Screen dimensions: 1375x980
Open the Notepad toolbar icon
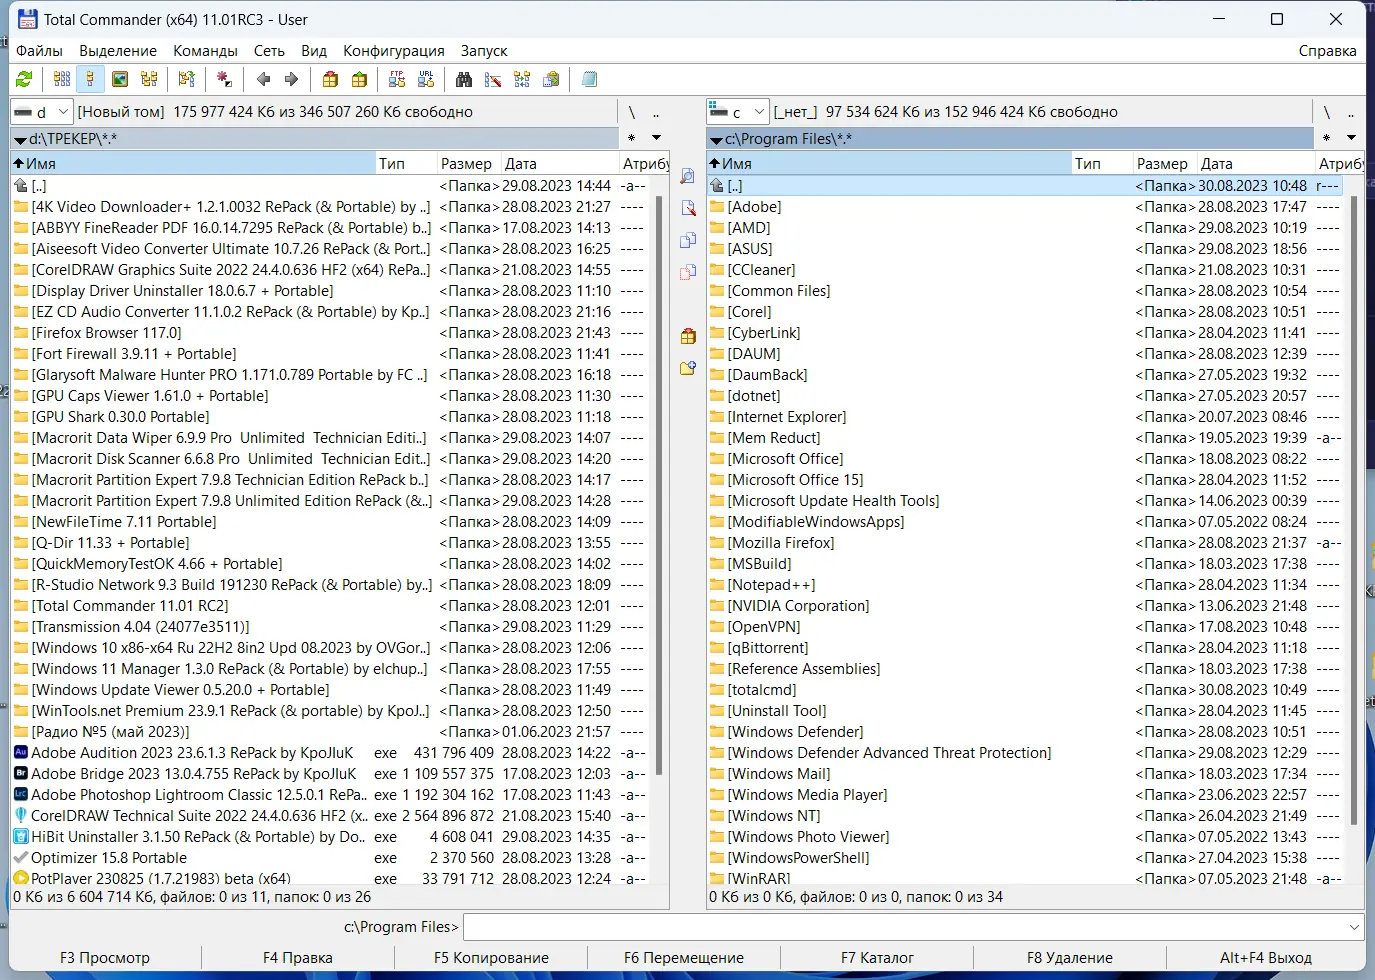[x=589, y=79]
